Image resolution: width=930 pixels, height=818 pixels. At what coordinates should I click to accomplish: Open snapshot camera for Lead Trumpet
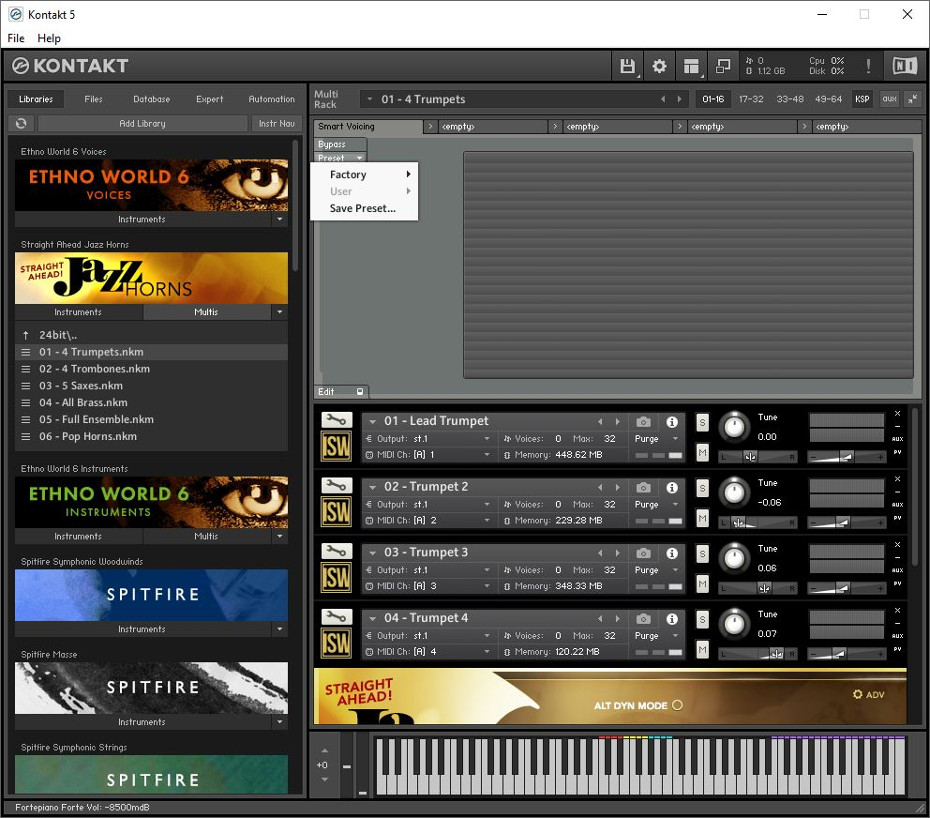tap(643, 422)
